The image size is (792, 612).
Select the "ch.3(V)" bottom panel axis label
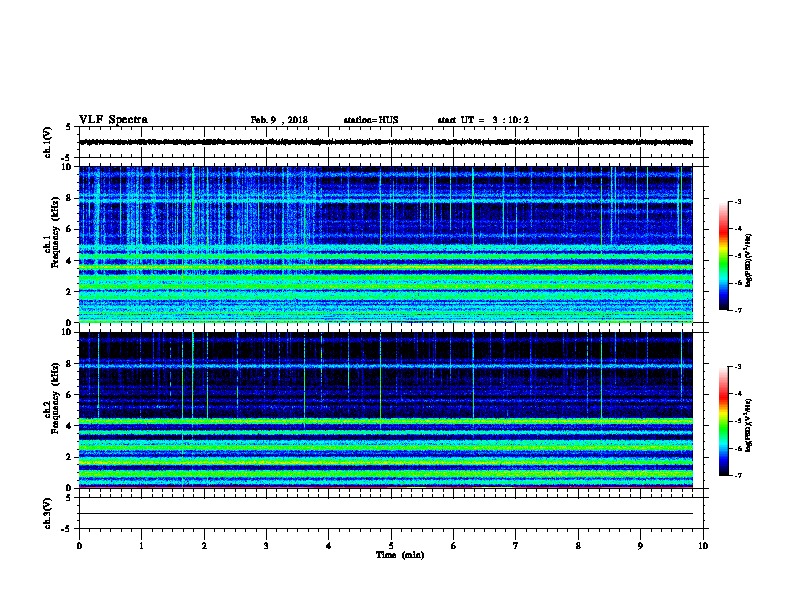click(x=48, y=513)
